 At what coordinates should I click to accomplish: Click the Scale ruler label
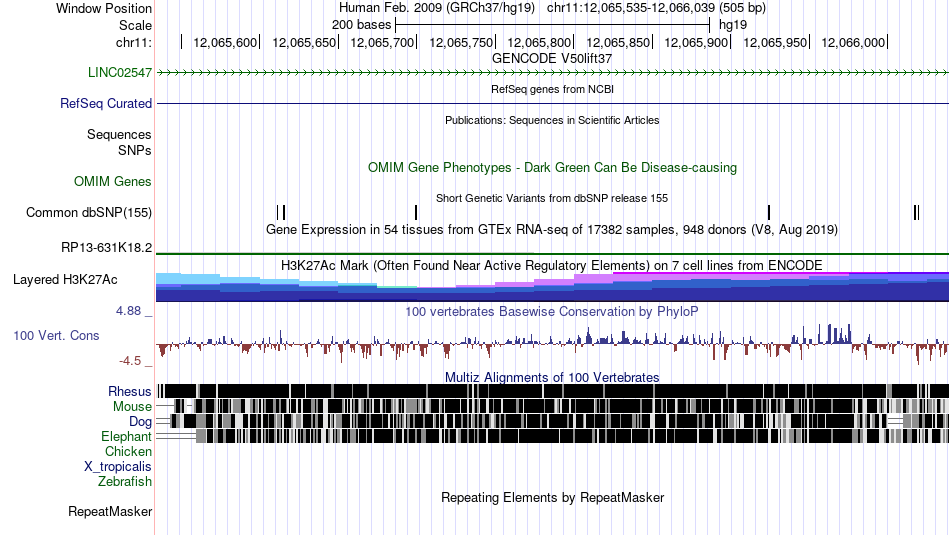[x=135, y=25]
